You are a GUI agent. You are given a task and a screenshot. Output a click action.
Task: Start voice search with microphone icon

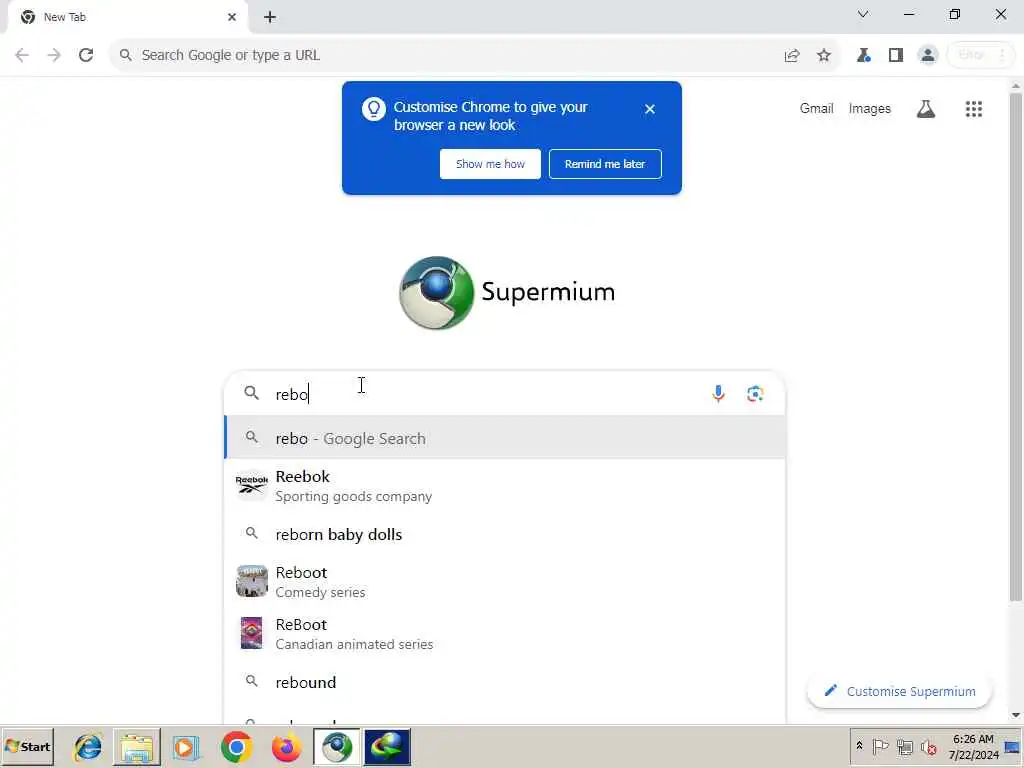718,394
